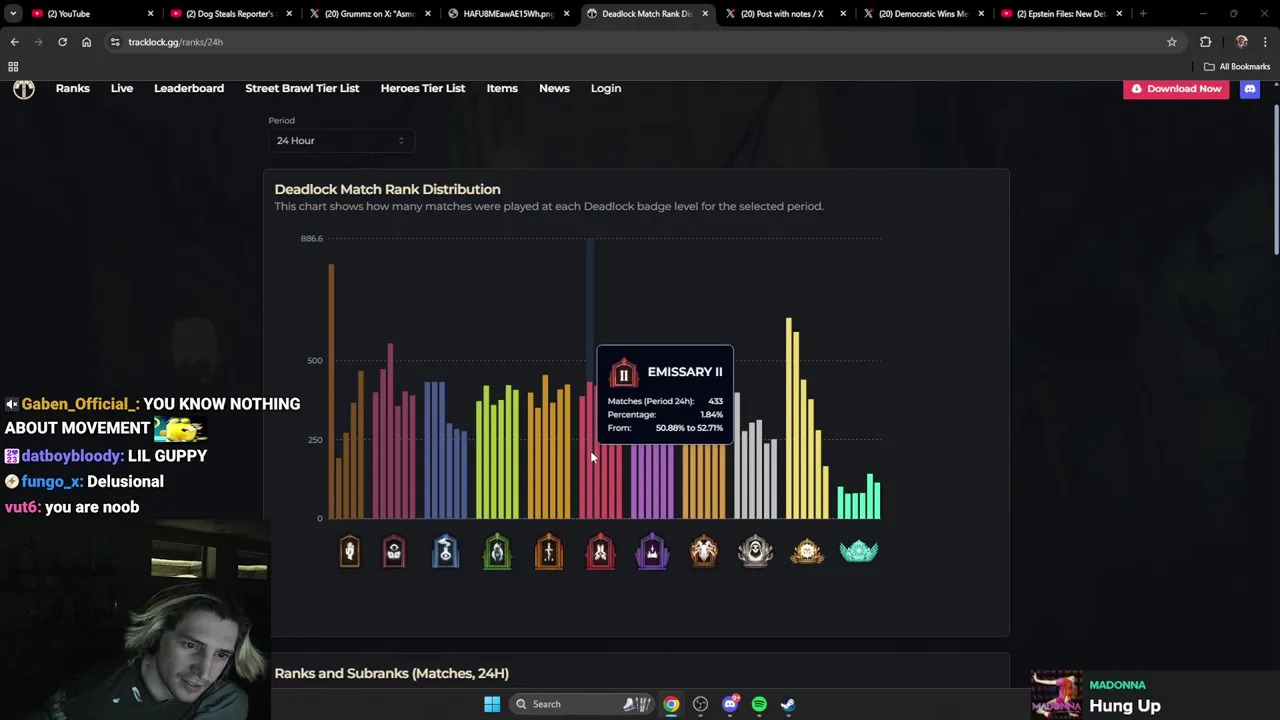Click the silver Phantom rank badge
The height and width of the screenshot is (720, 1280).
[755, 551]
